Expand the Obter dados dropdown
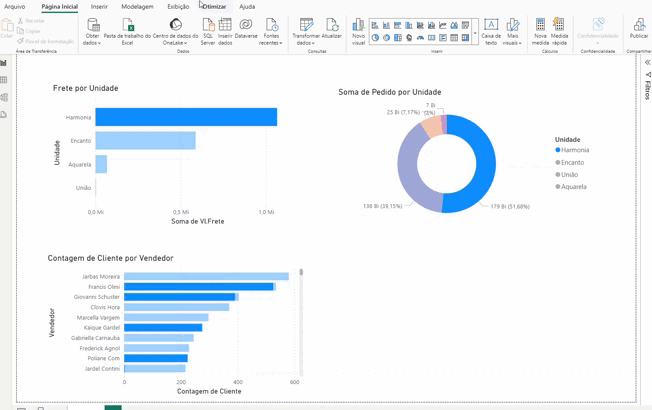The image size is (652, 410). 92,43
